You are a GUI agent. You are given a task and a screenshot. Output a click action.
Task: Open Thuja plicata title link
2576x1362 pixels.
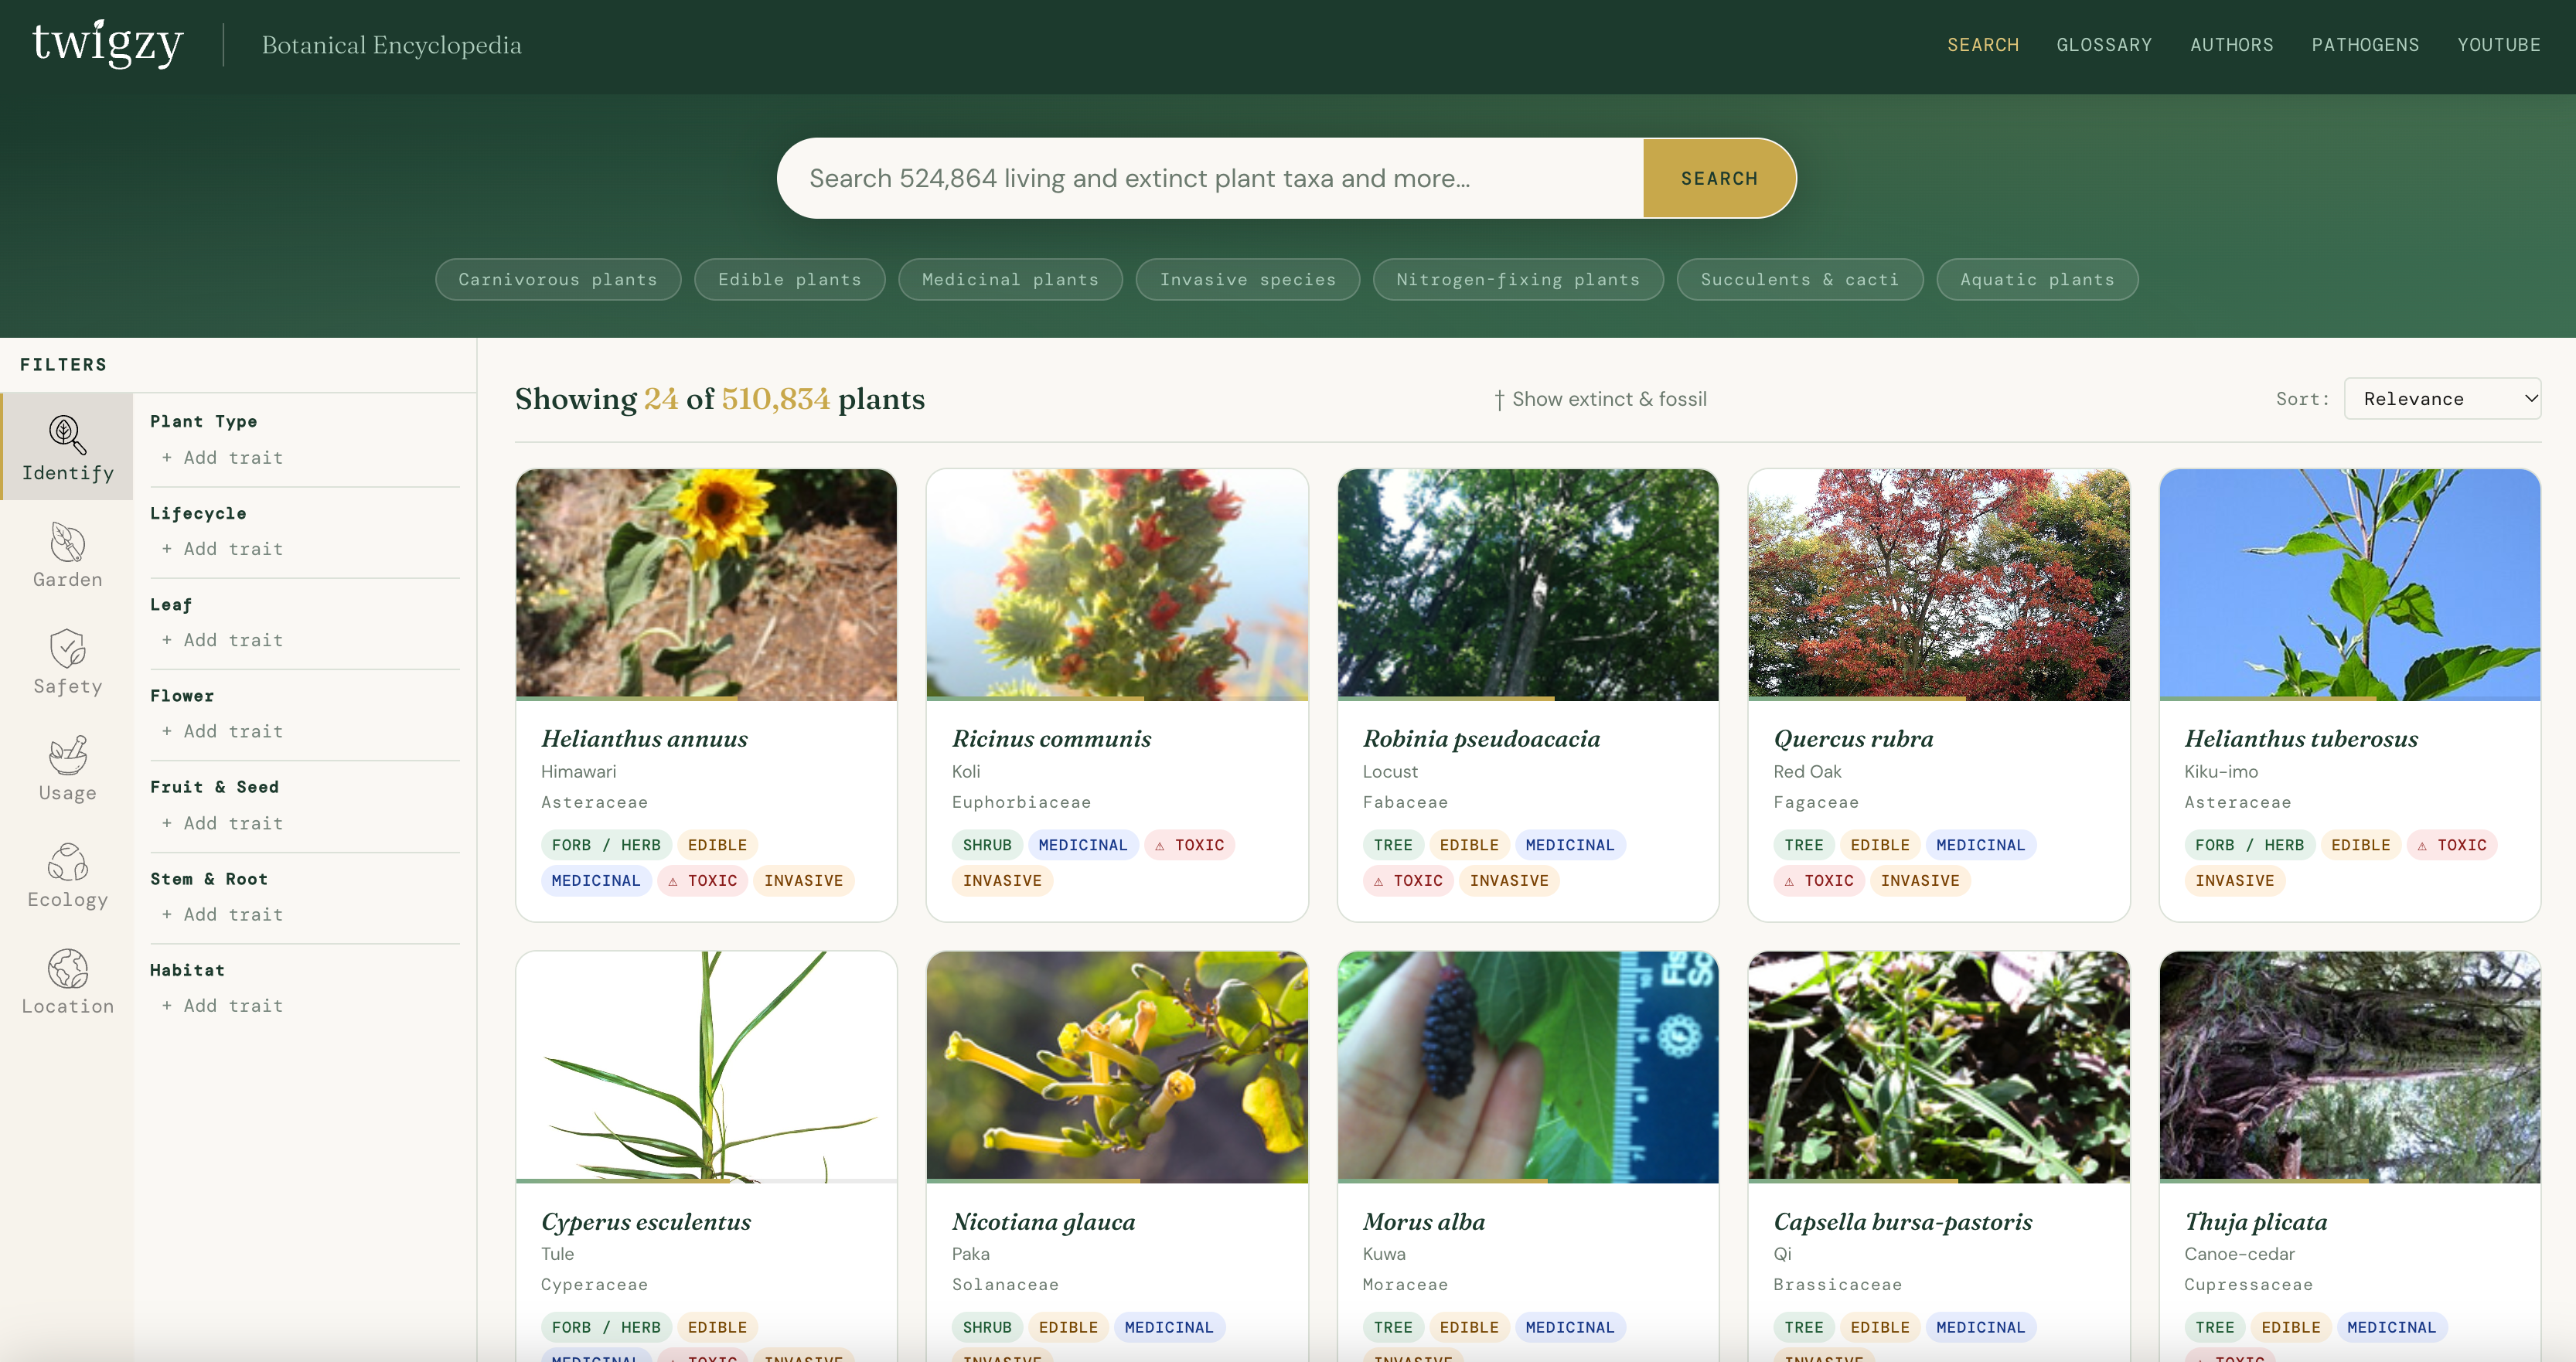pyautogui.click(x=2255, y=1222)
